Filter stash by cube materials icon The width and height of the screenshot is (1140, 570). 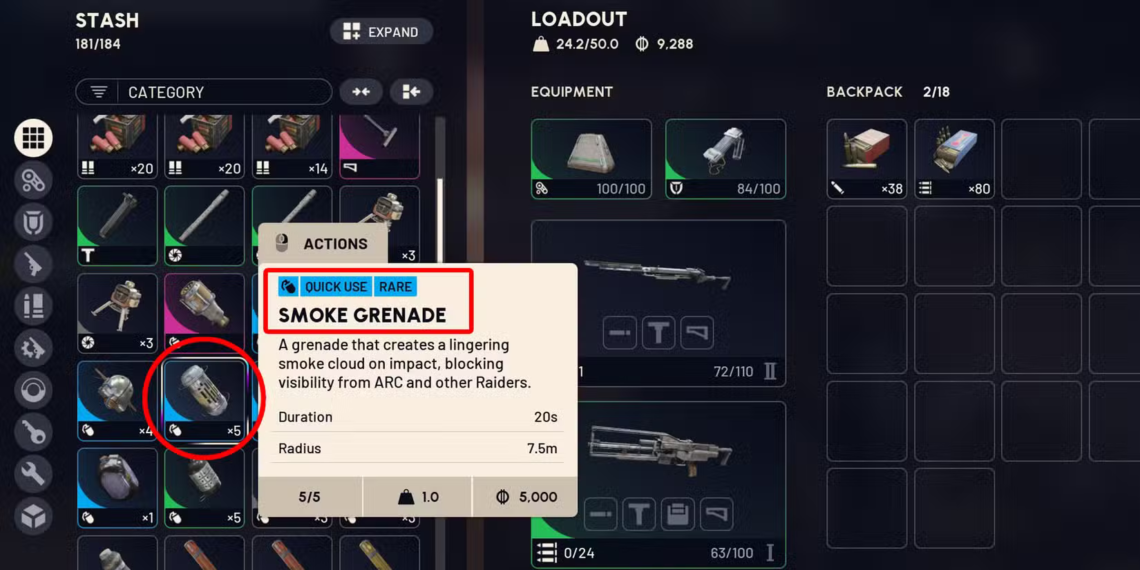(x=33, y=516)
